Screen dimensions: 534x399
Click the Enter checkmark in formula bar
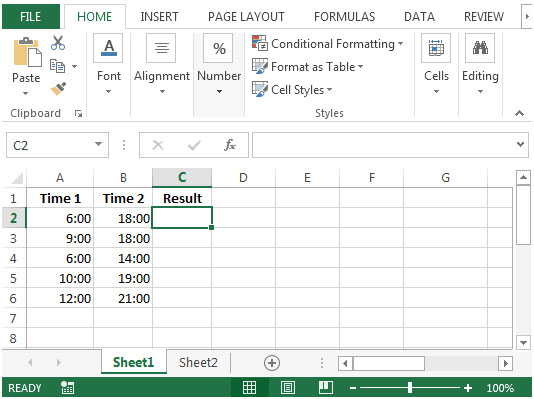tap(194, 145)
